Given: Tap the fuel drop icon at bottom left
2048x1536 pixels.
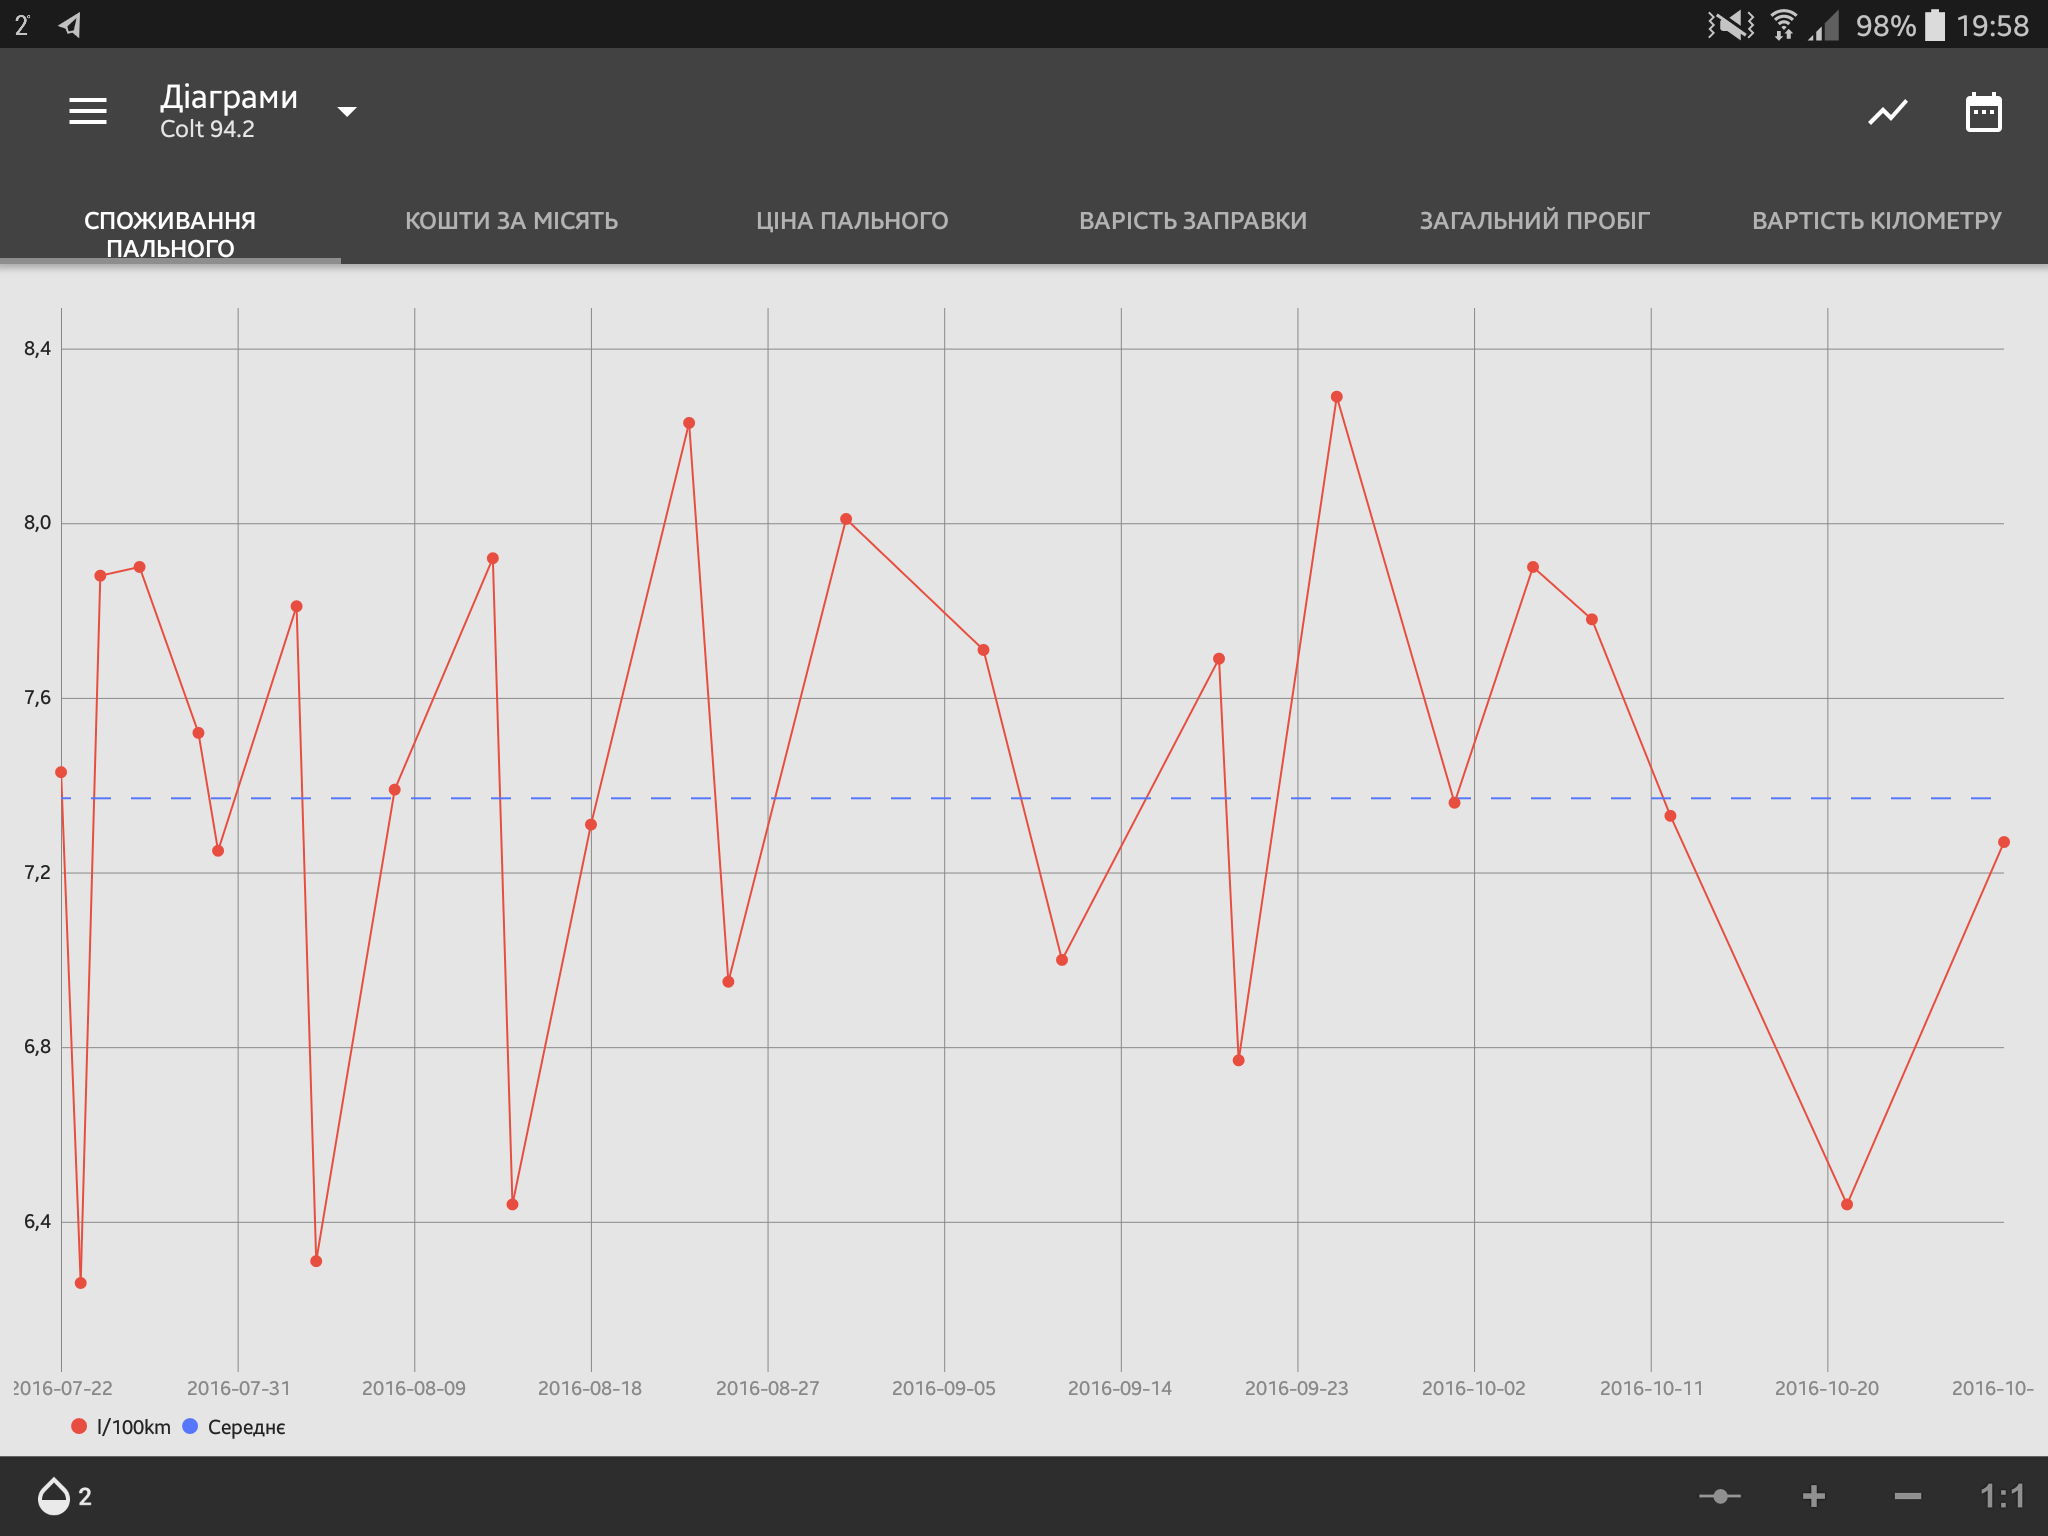Looking at the screenshot, I should tap(54, 1496).
